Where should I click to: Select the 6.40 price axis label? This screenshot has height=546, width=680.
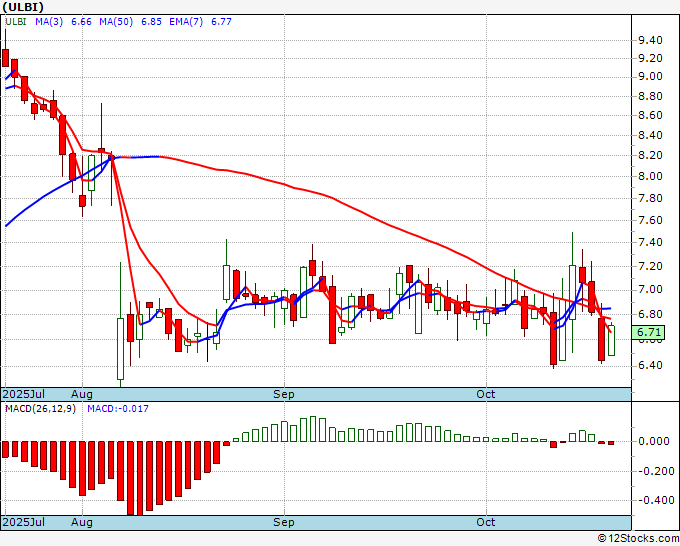(x=651, y=366)
